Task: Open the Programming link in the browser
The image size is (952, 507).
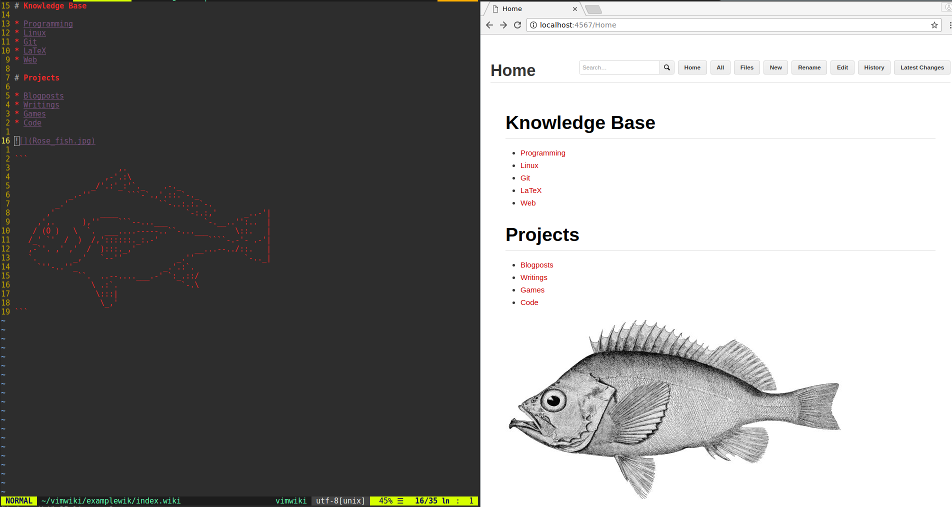Action: click(542, 153)
